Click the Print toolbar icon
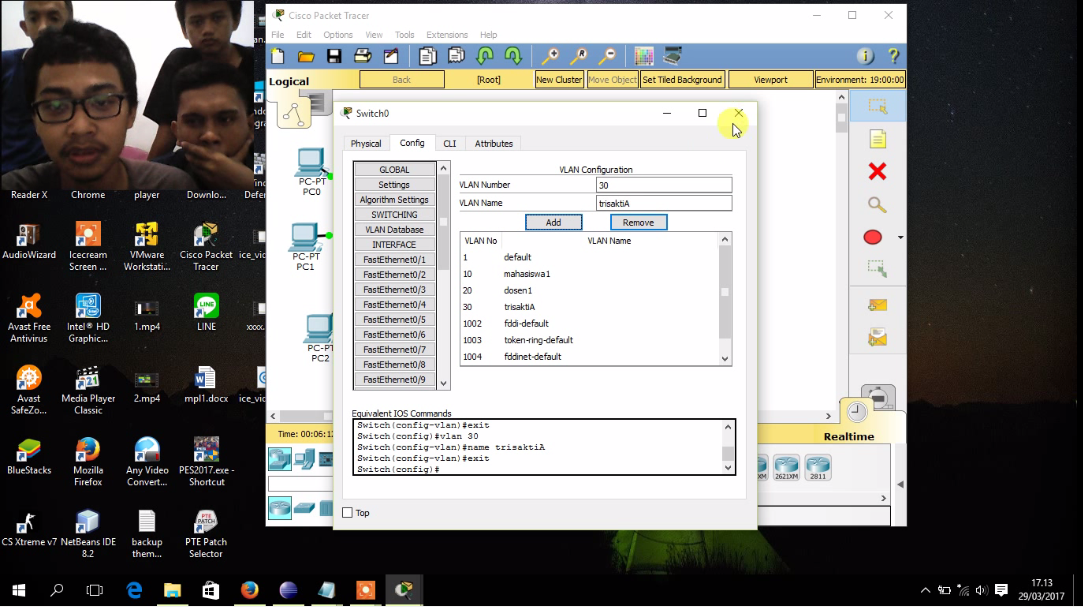 363,56
